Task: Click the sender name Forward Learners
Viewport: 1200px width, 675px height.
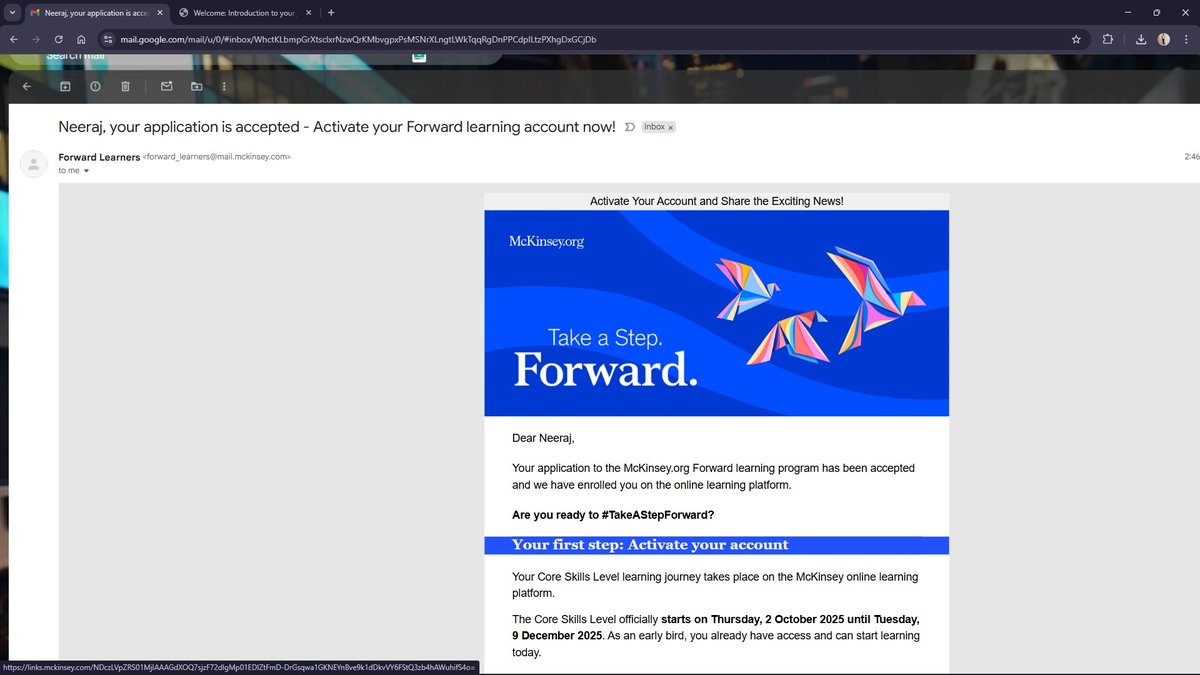Action: point(99,157)
